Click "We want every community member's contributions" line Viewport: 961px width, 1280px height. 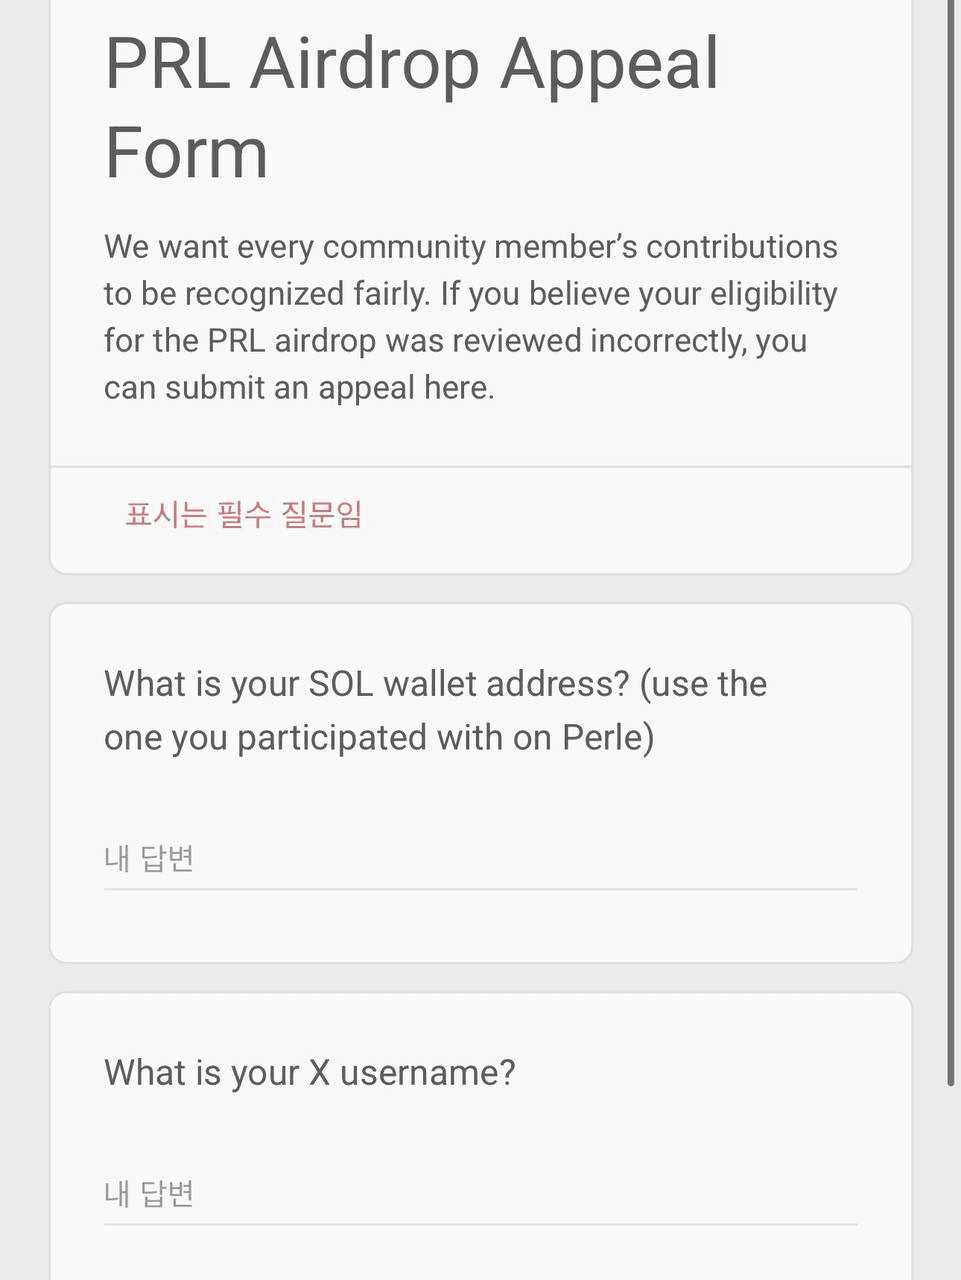click(x=470, y=247)
